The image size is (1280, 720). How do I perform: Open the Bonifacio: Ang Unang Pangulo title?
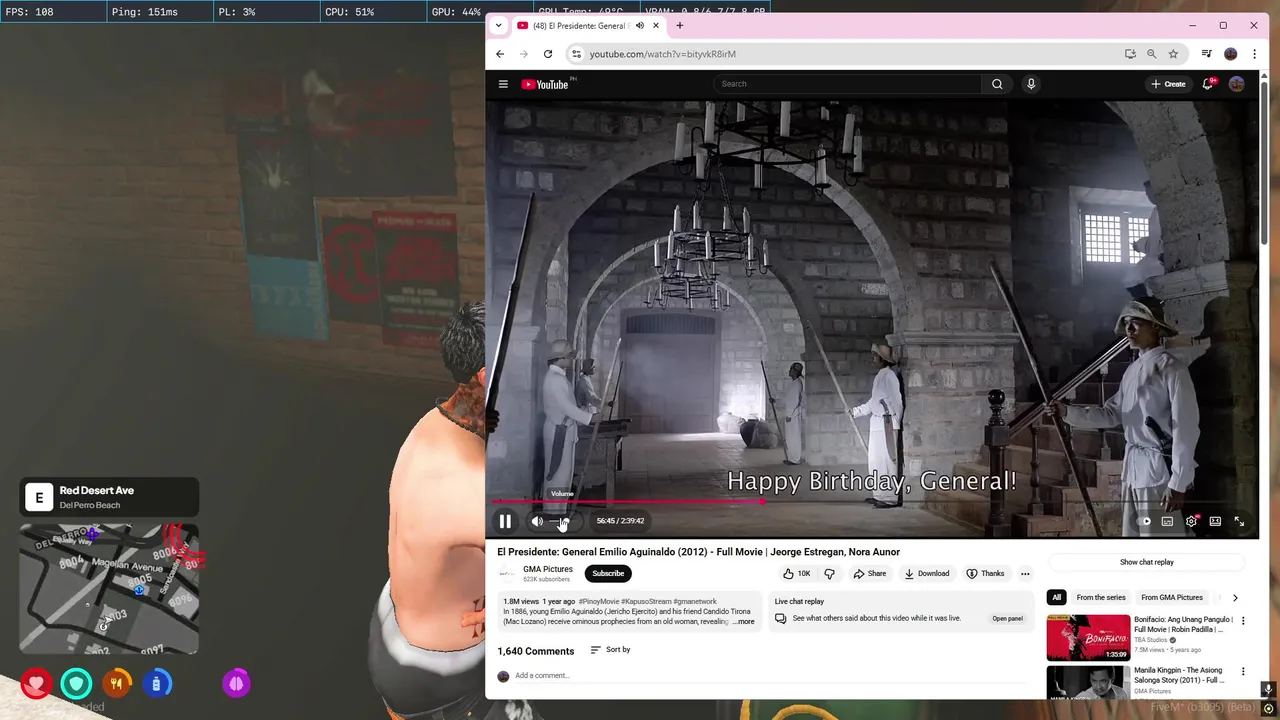[1184, 625]
